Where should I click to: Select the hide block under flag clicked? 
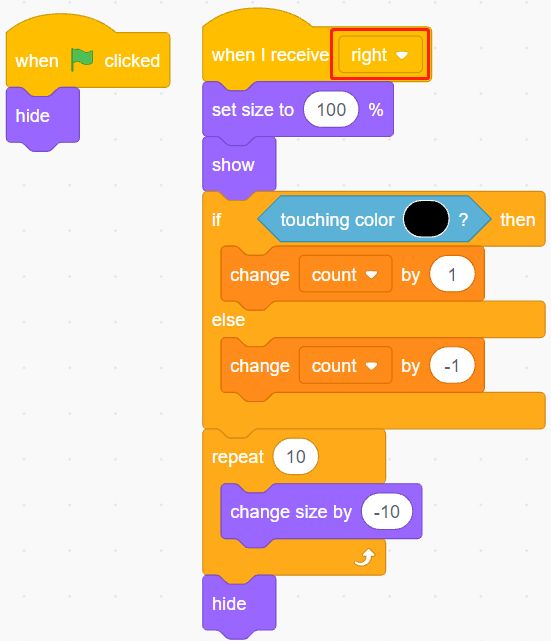43,117
